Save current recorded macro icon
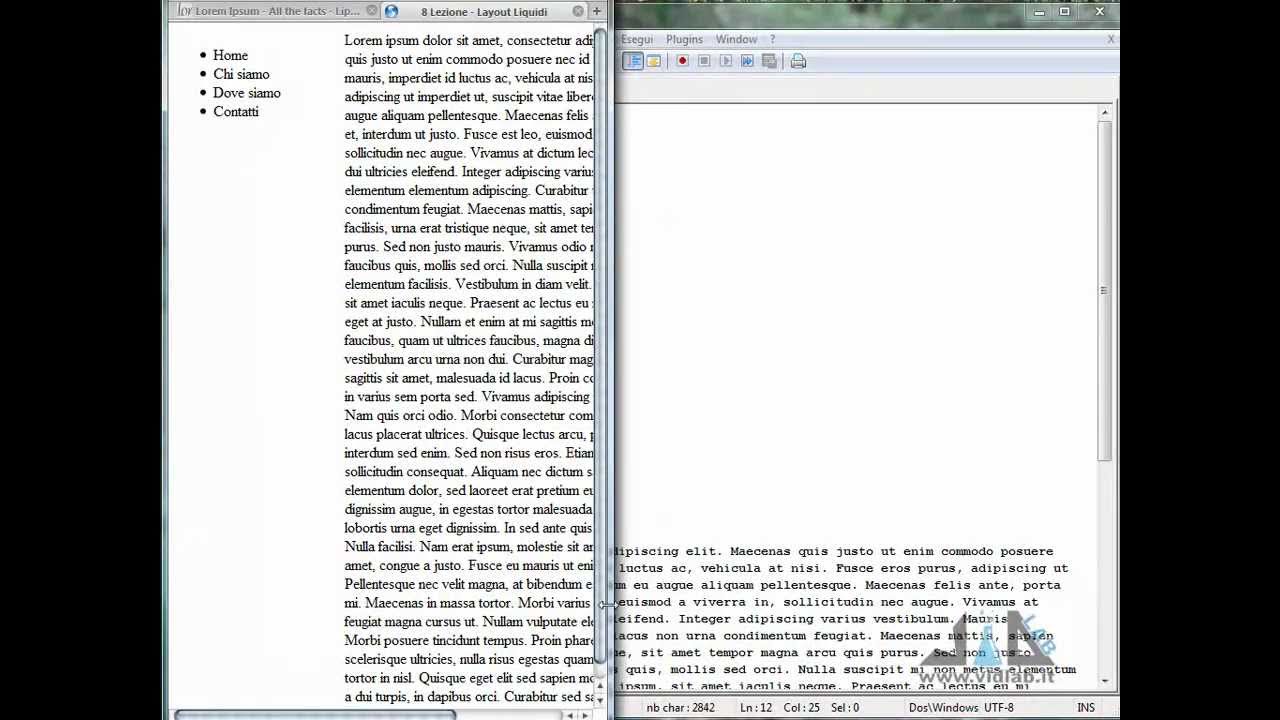 (x=769, y=61)
